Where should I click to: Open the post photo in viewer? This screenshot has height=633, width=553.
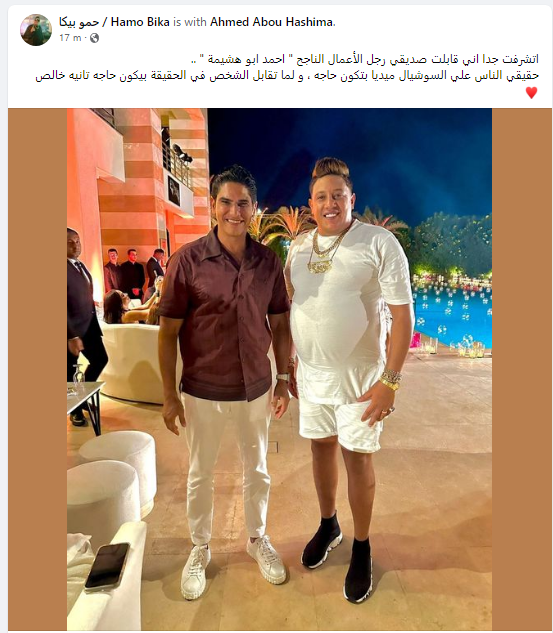click(279, 369)
